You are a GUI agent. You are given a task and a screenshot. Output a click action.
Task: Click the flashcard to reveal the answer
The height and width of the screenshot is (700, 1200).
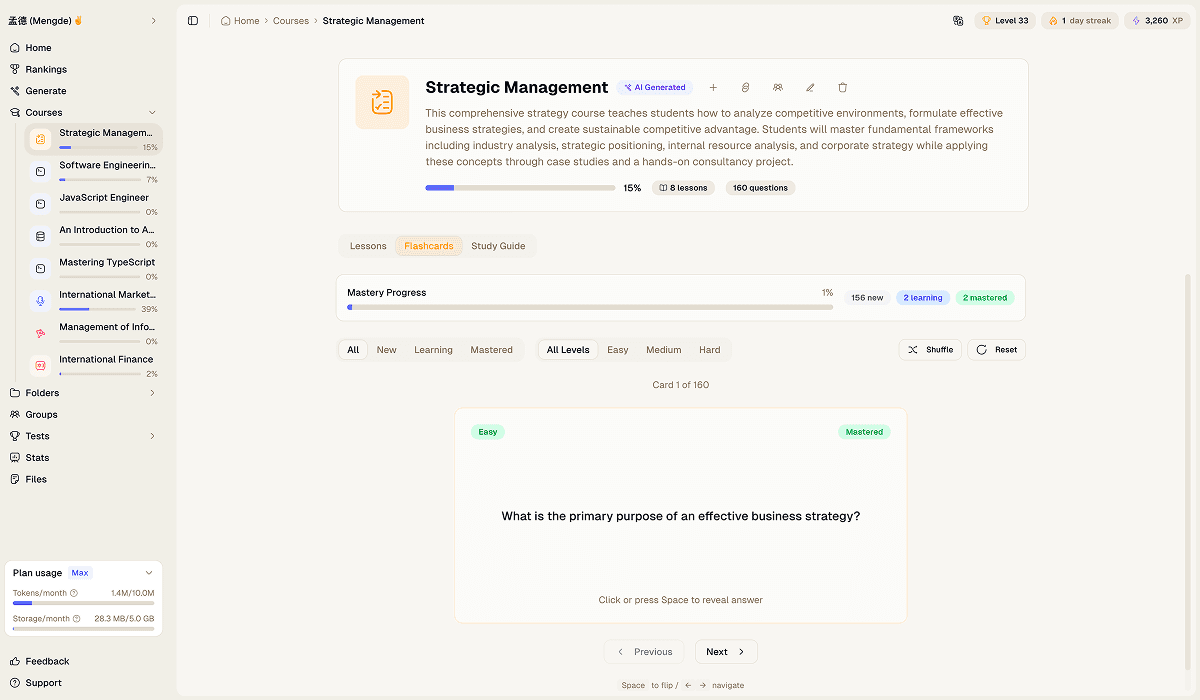681,515
